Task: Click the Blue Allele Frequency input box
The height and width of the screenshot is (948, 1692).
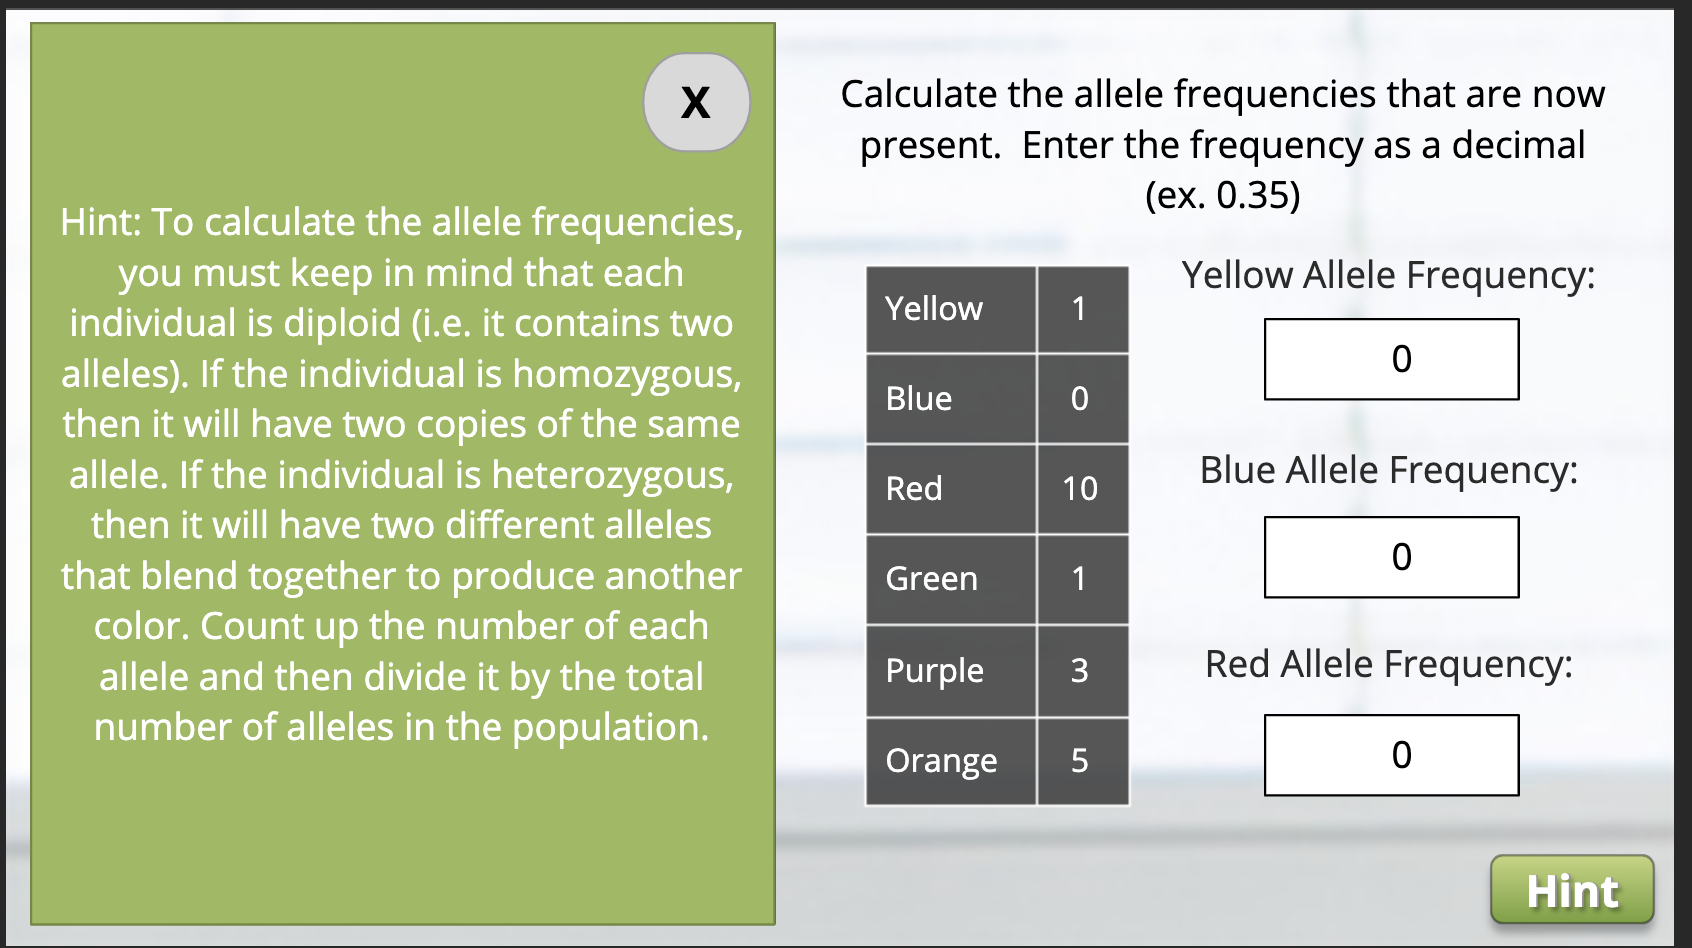Action: coord(1391,556)
